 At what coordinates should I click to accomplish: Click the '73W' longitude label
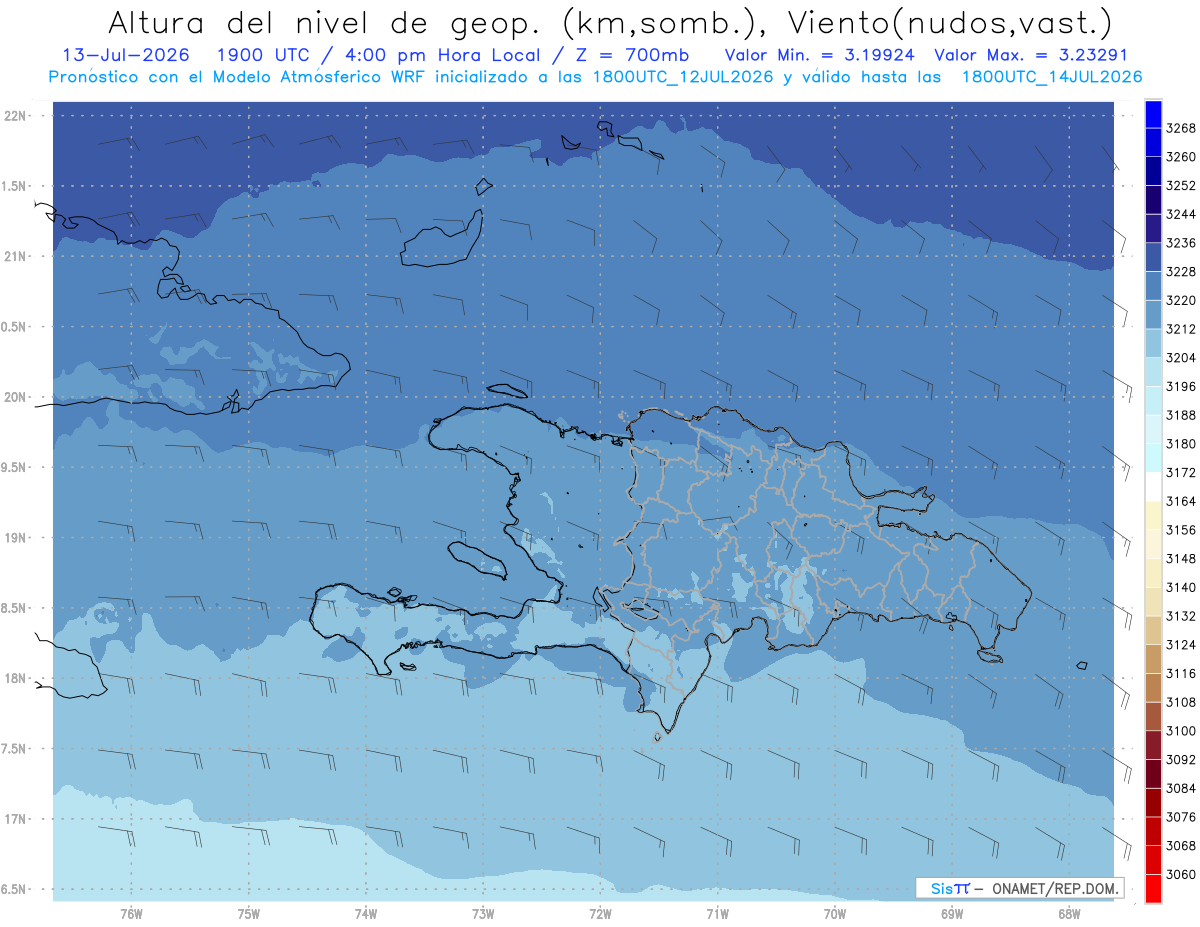[x=483, y=913]
